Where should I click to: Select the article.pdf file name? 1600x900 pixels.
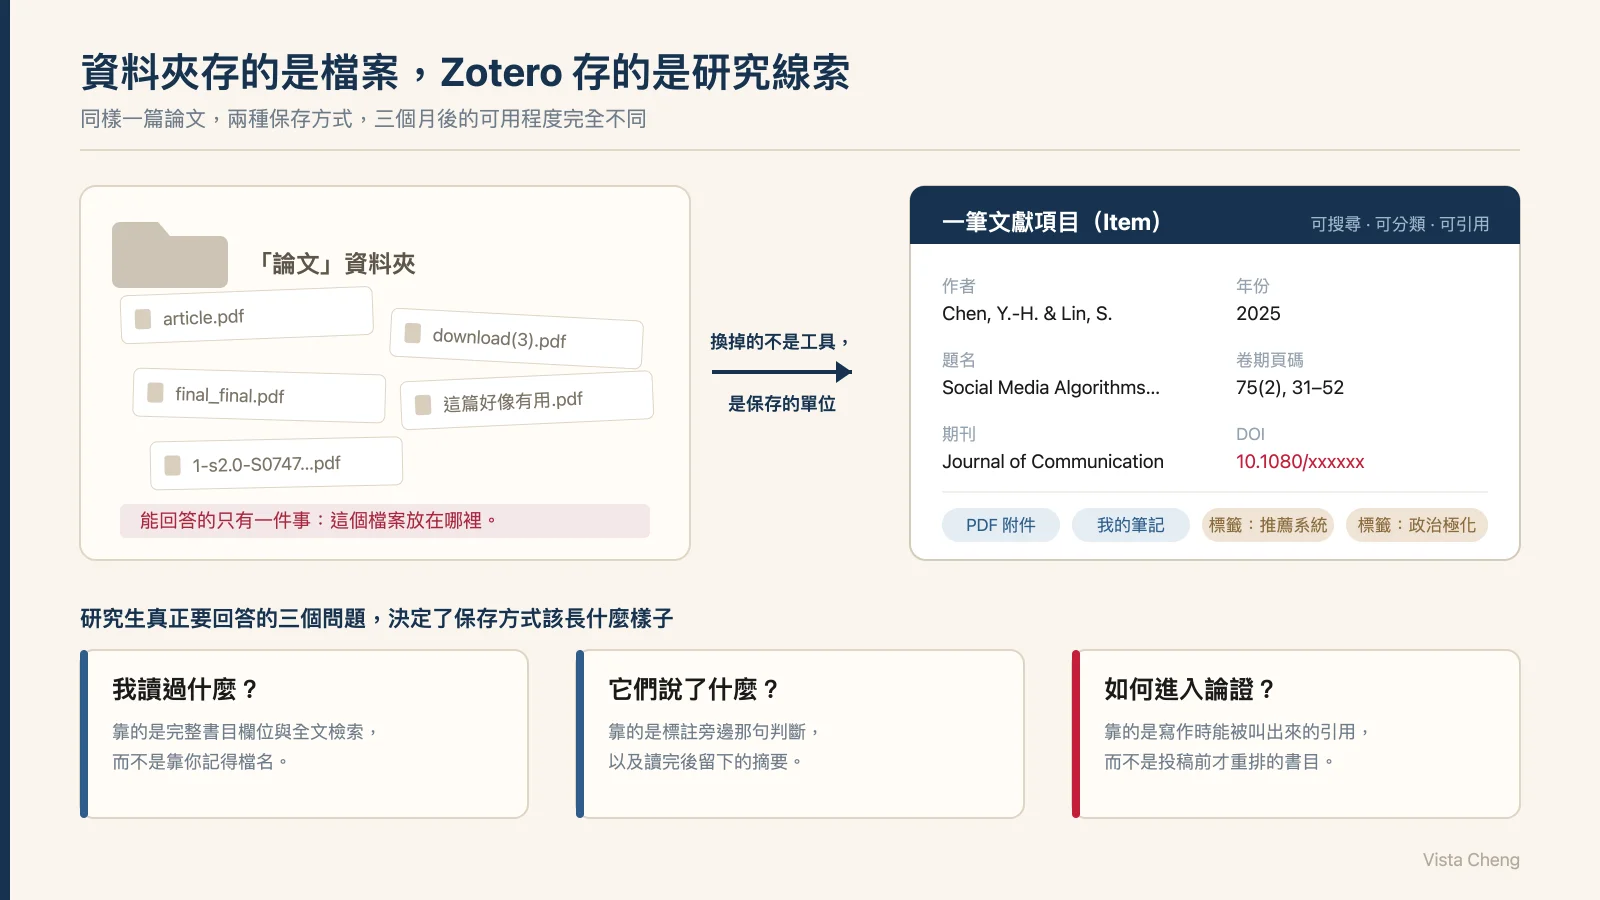tap(203, 317)
